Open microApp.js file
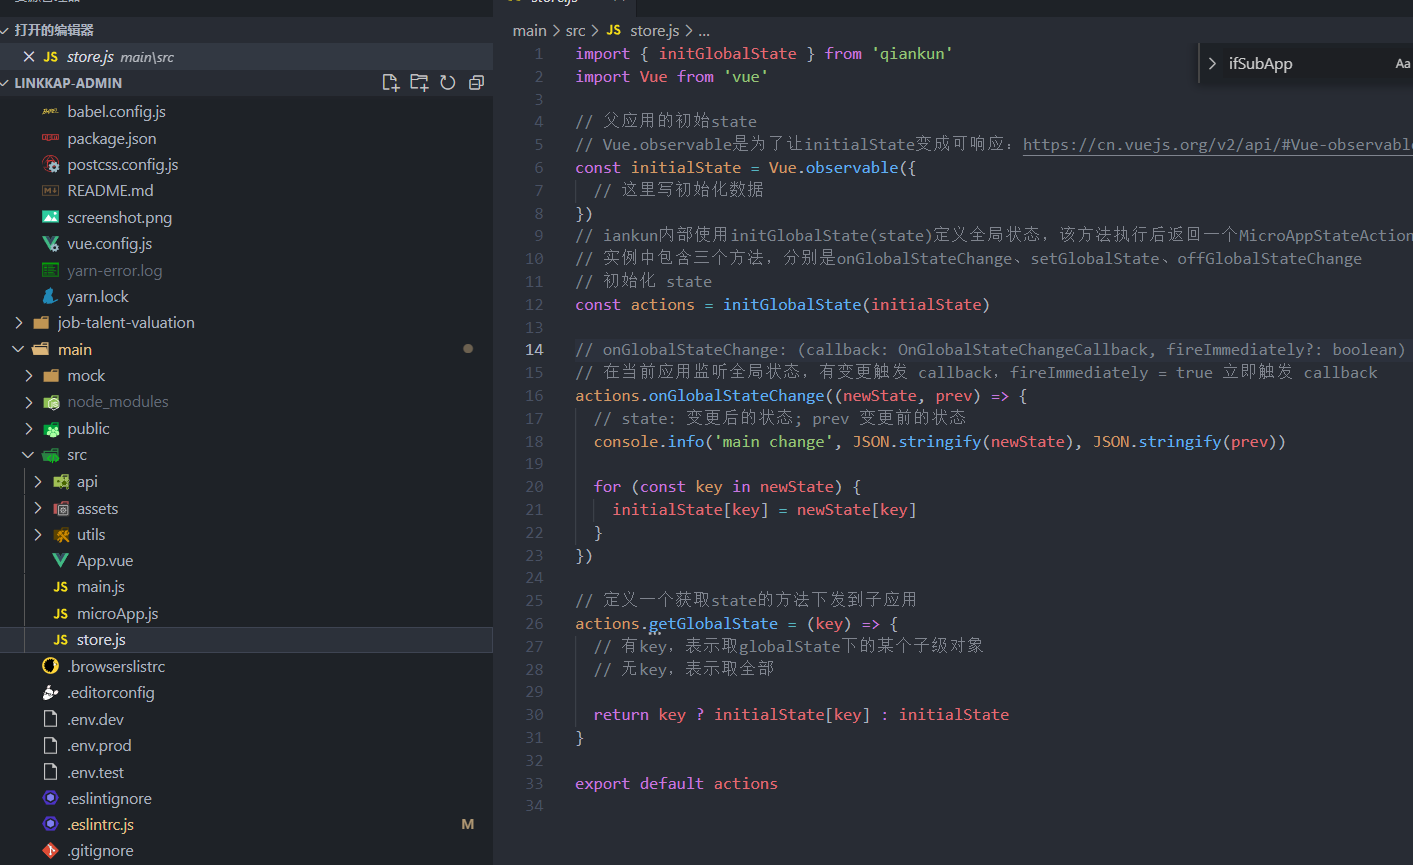Image resolution: width=1413 pixels, height=865 pixels. coord(118,614)
